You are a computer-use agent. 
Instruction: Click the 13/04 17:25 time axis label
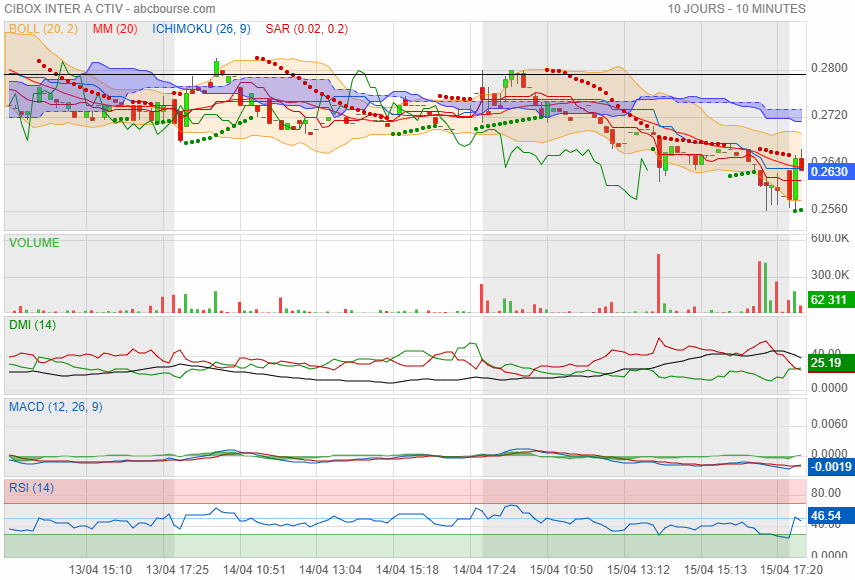click(177, 570)
